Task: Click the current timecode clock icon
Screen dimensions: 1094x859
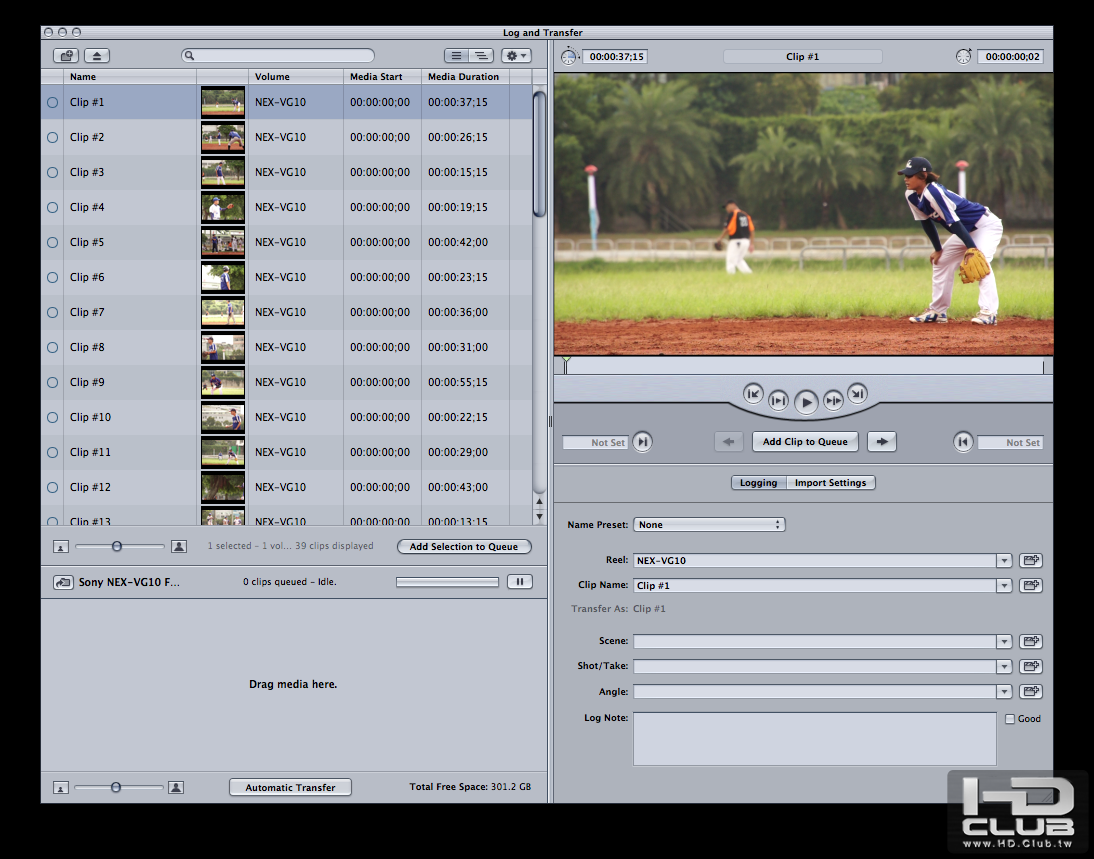Action: [964, 57]
